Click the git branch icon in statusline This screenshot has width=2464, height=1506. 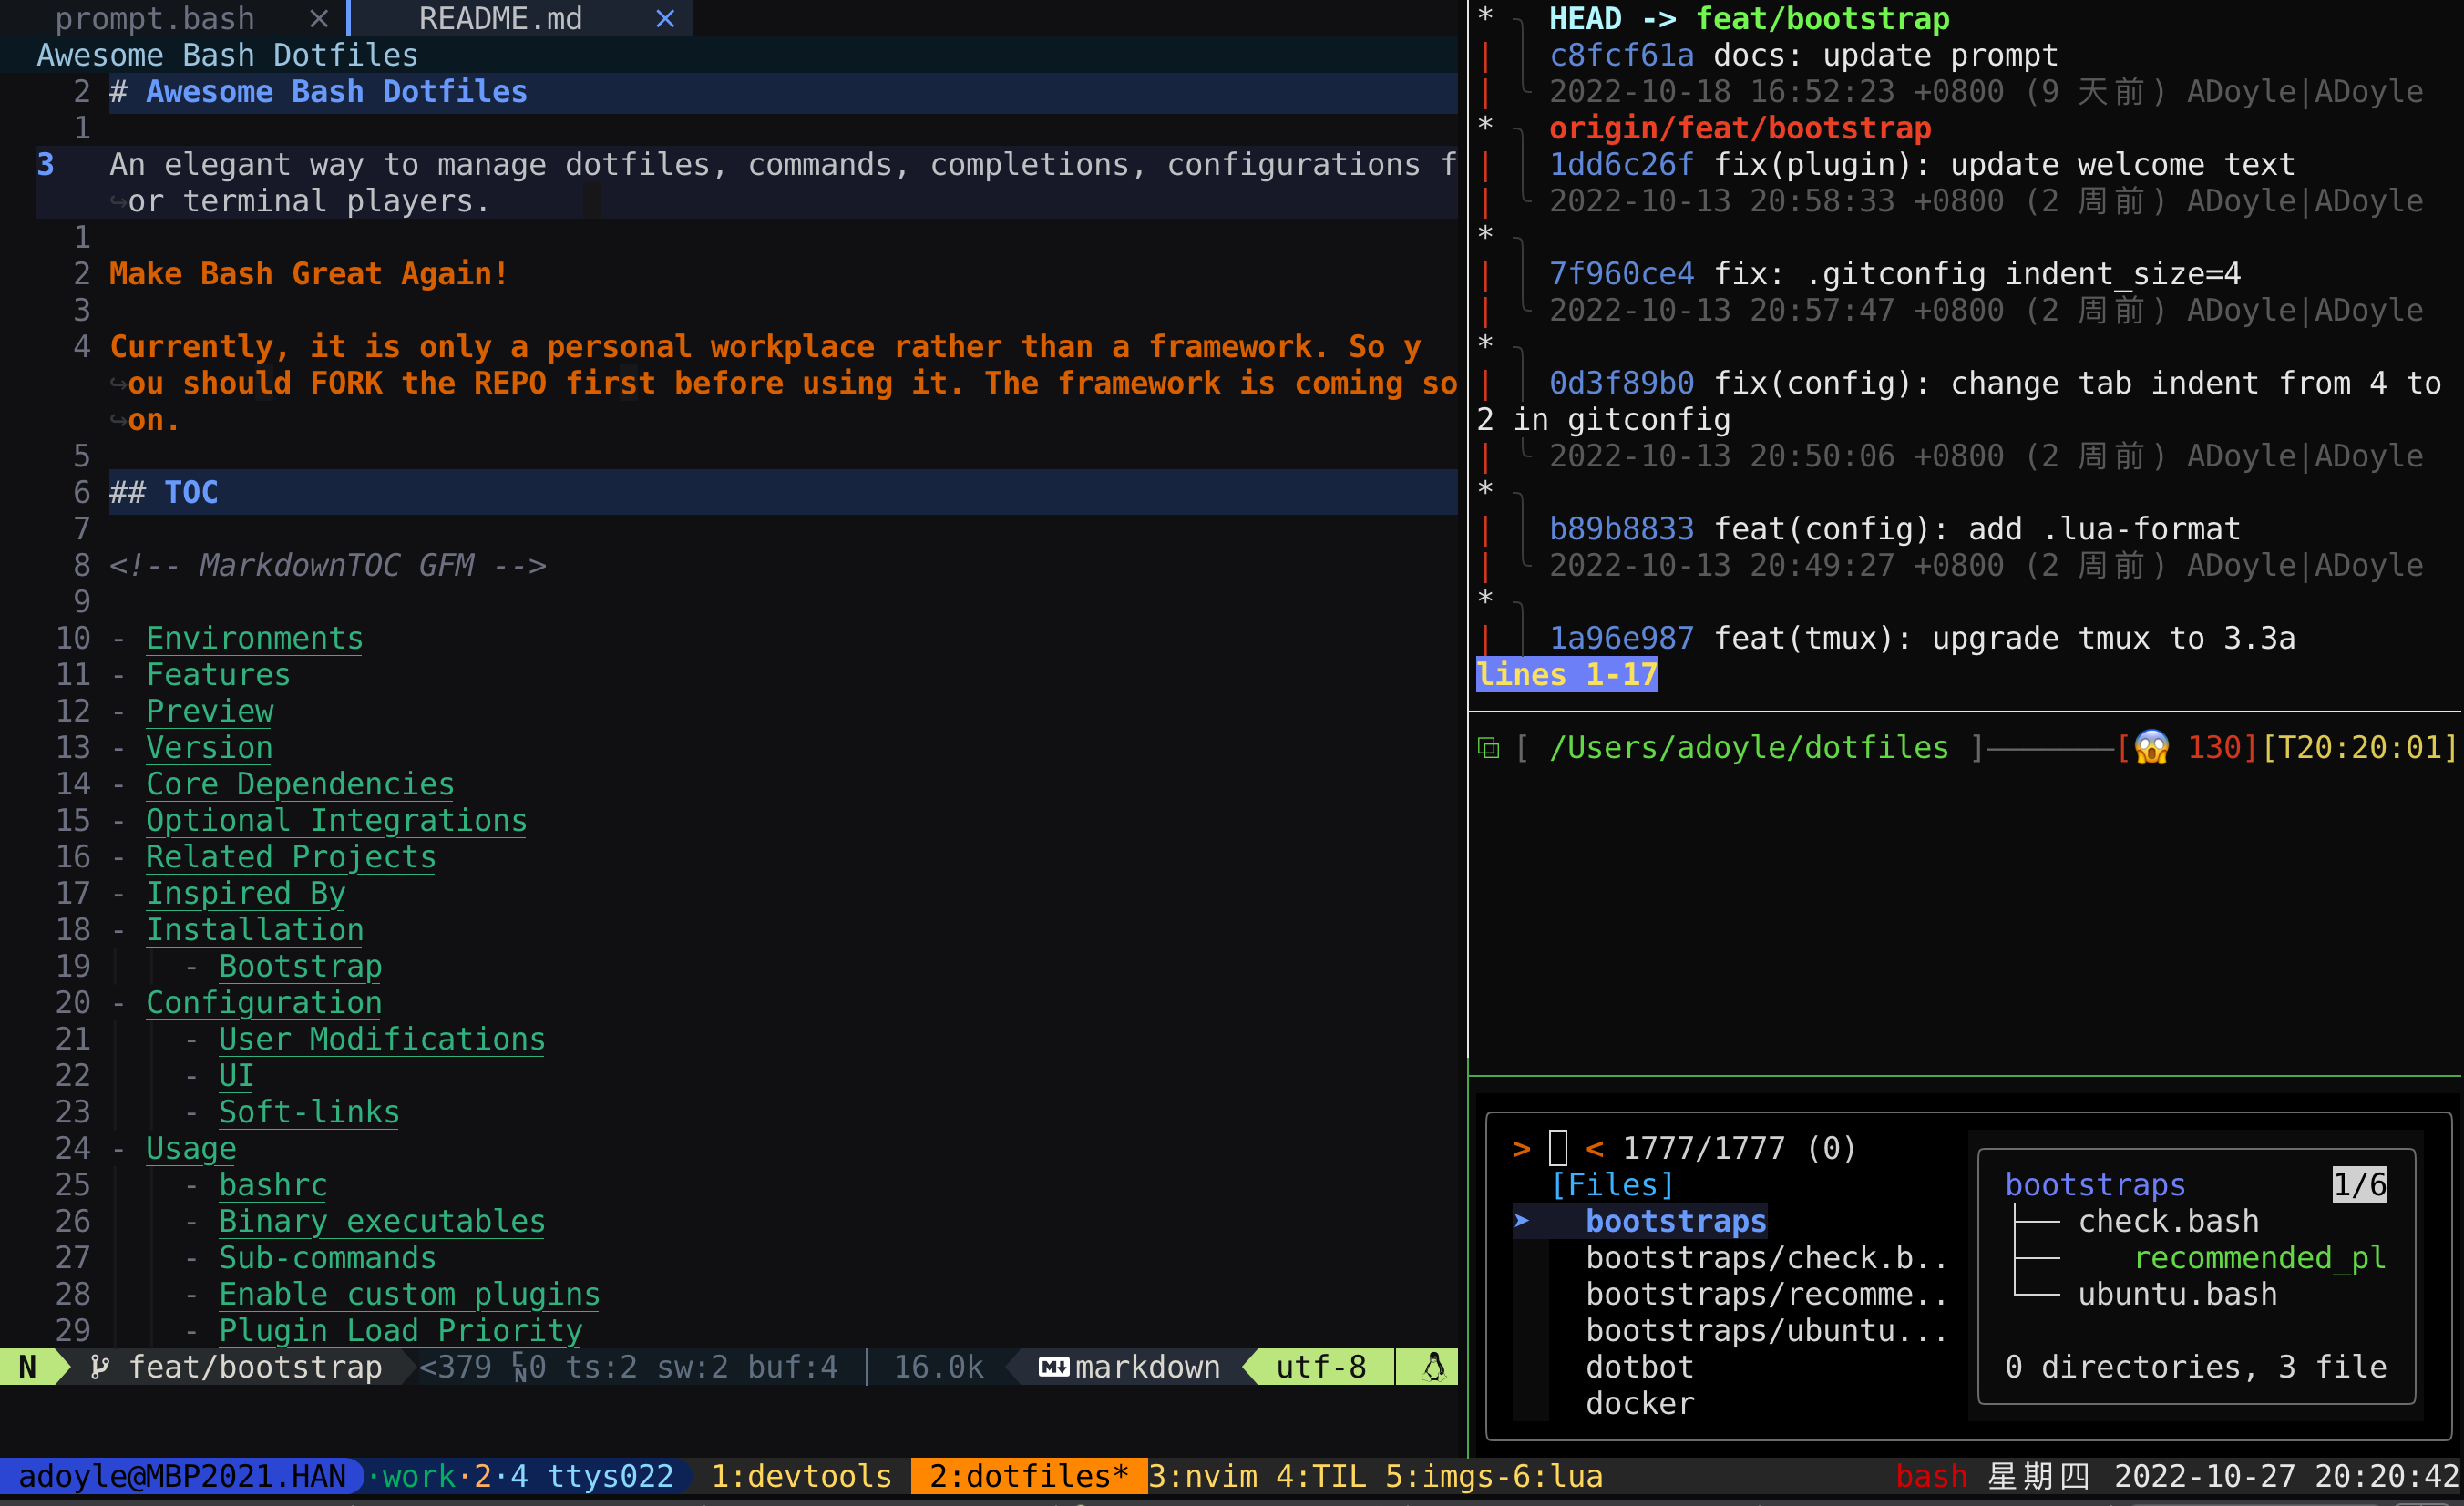pos(99,1367)
